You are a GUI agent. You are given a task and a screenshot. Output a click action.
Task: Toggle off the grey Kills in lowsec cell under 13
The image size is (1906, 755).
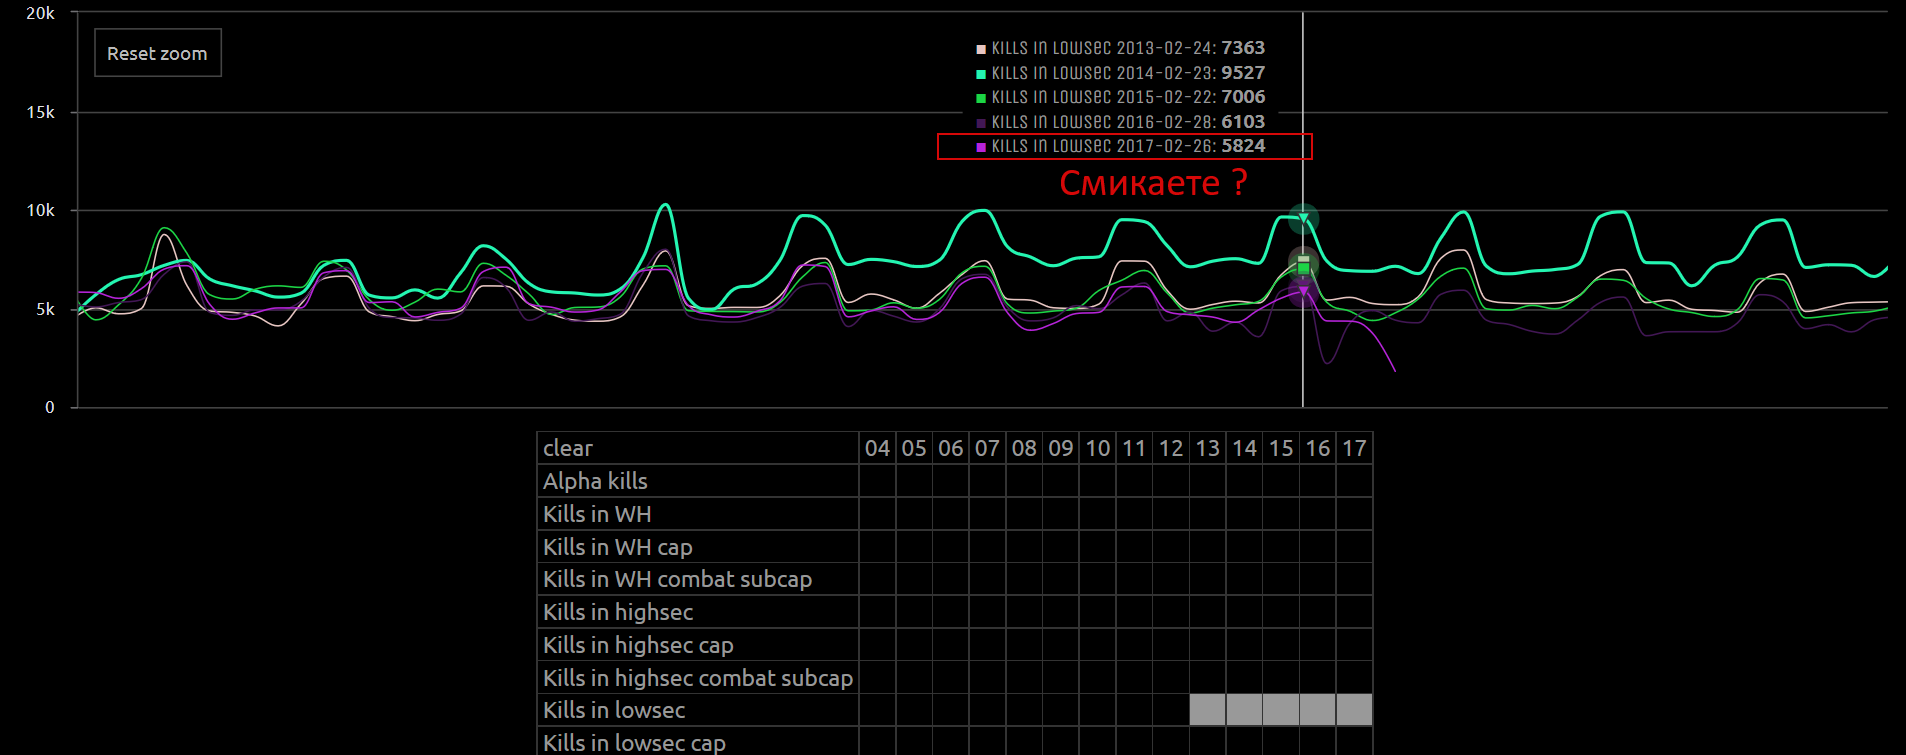pyautogui.click(x=1208, y=710)
